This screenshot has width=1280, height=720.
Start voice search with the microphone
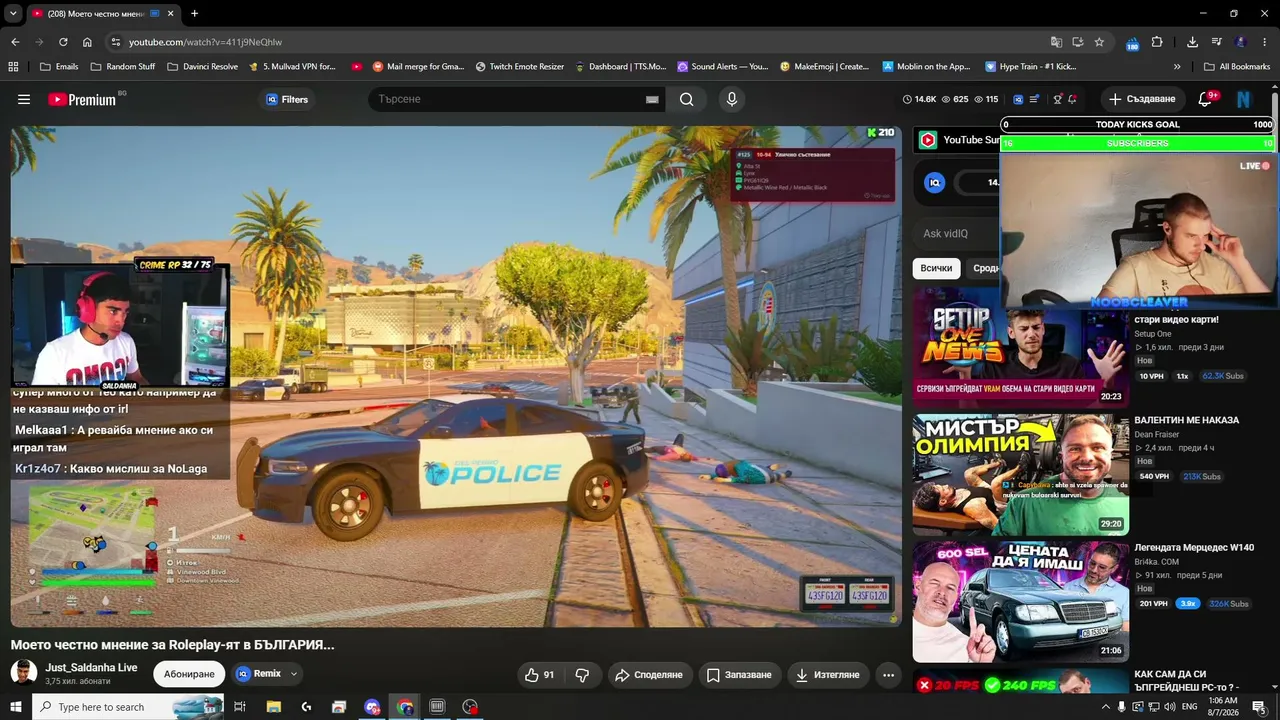point(732,99)
